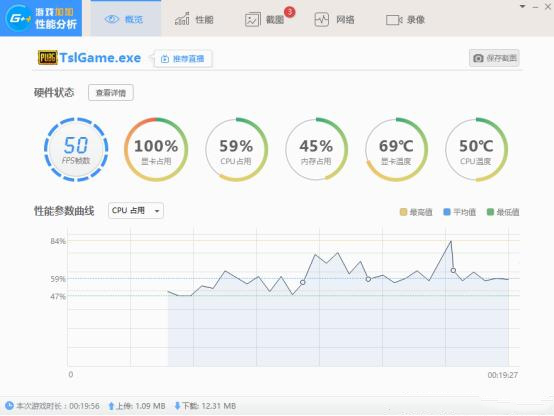554x416 pixels.
Task: Click the G+ game performance logo
Action: click(41, 18)
